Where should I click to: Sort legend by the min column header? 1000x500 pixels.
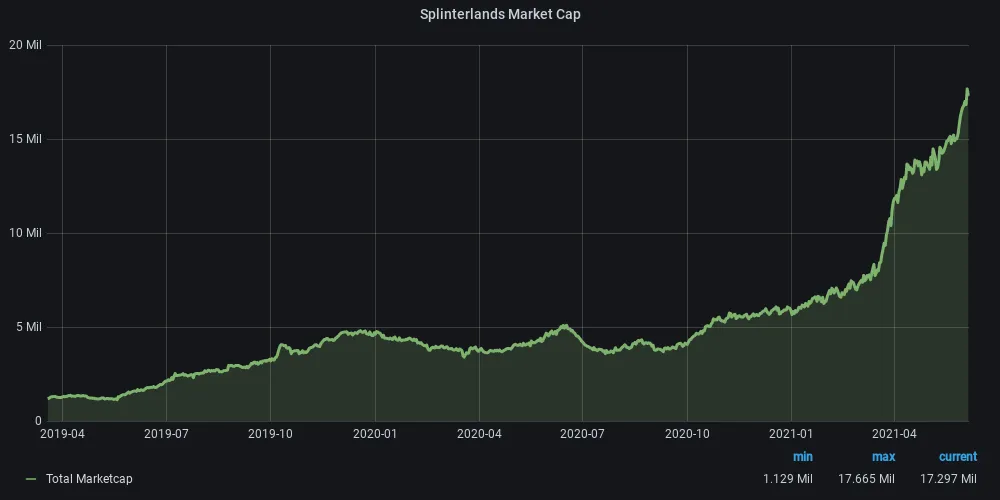[x=802, y=457]
